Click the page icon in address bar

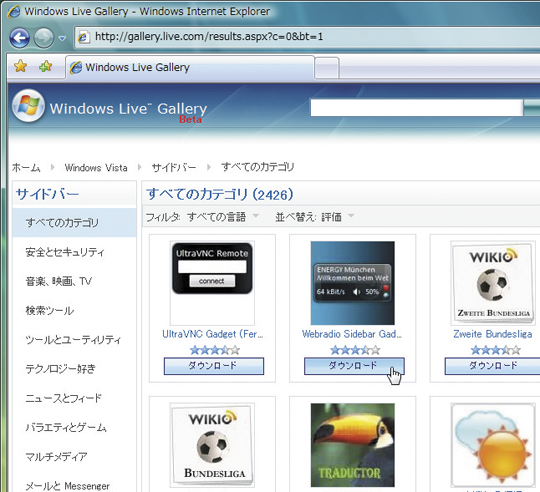84,37
